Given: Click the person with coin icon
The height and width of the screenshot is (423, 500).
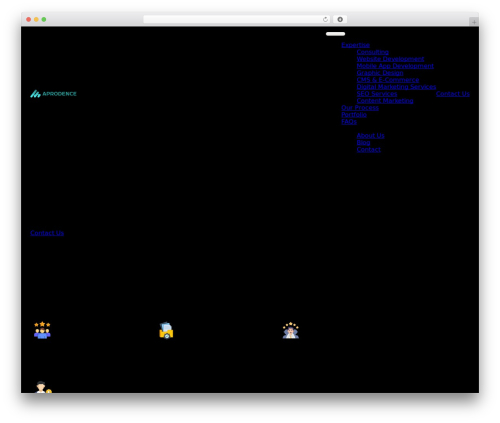Looking at the screenshot, I should coord(43,387).
